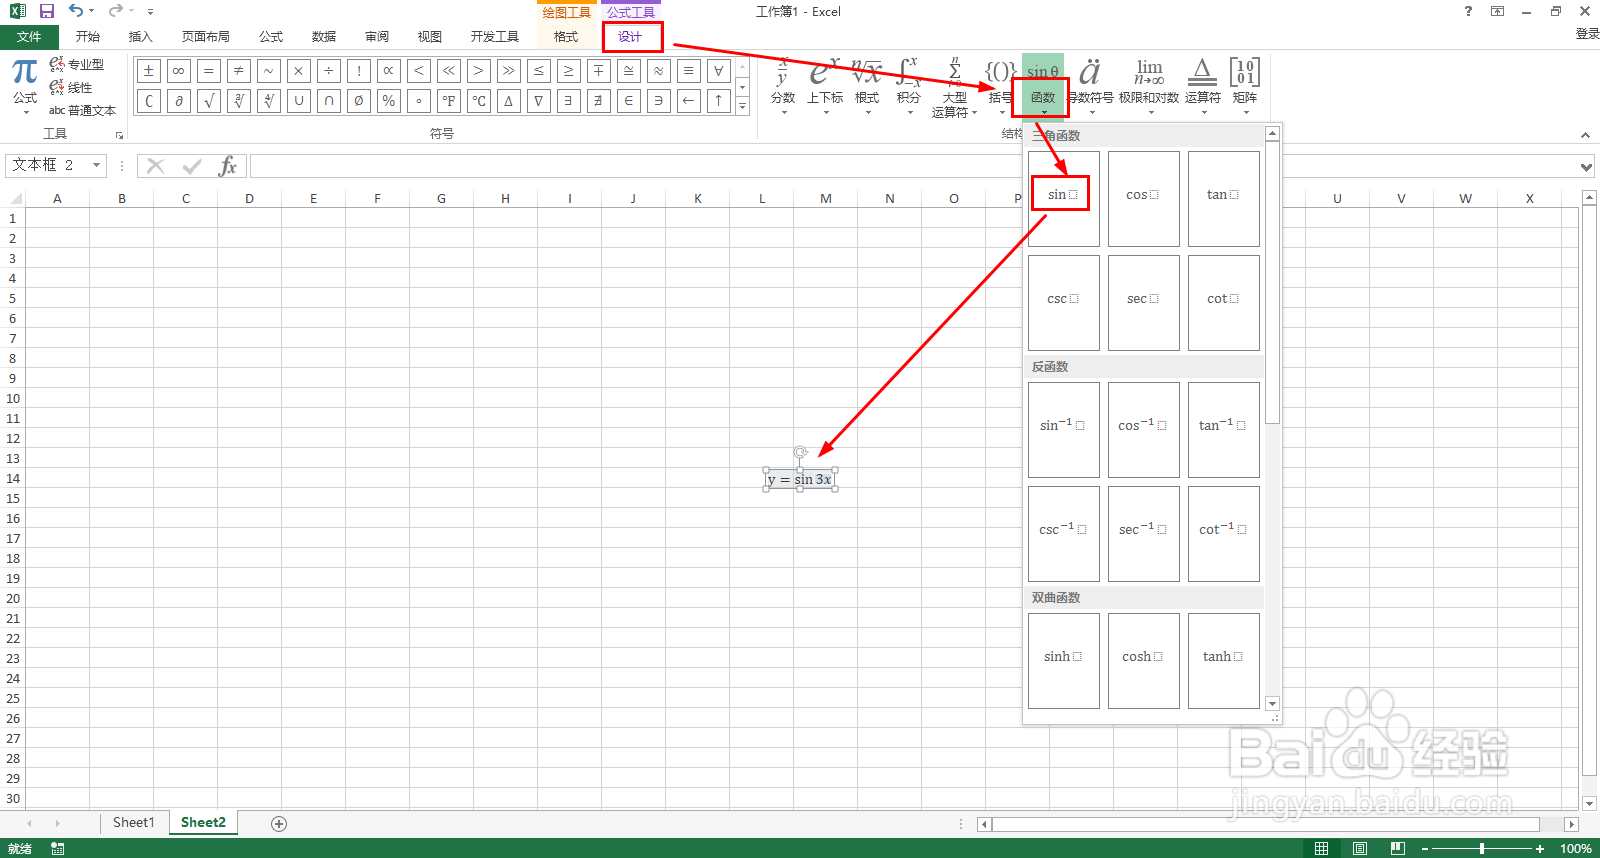Insert the partial differential symbol
The height and width of the screenshot is (858, 1600).
pos(178,101)
